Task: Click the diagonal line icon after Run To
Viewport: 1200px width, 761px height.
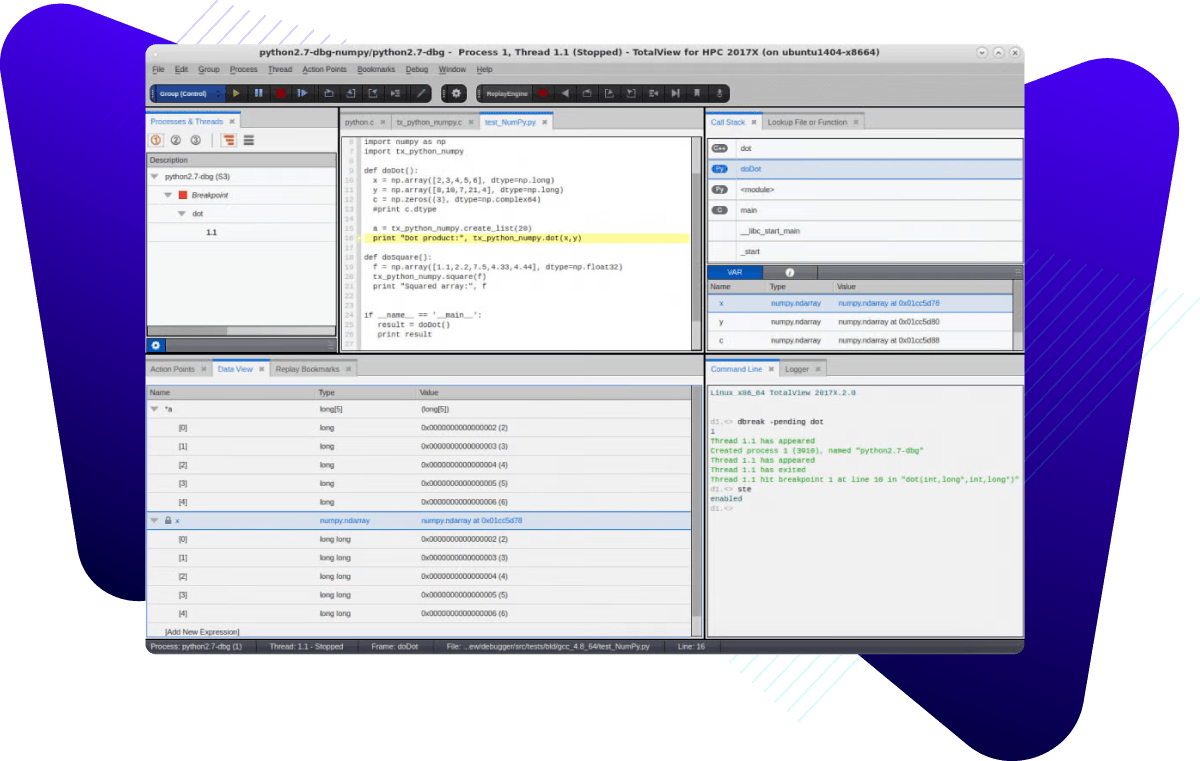Action: point(421,93)
